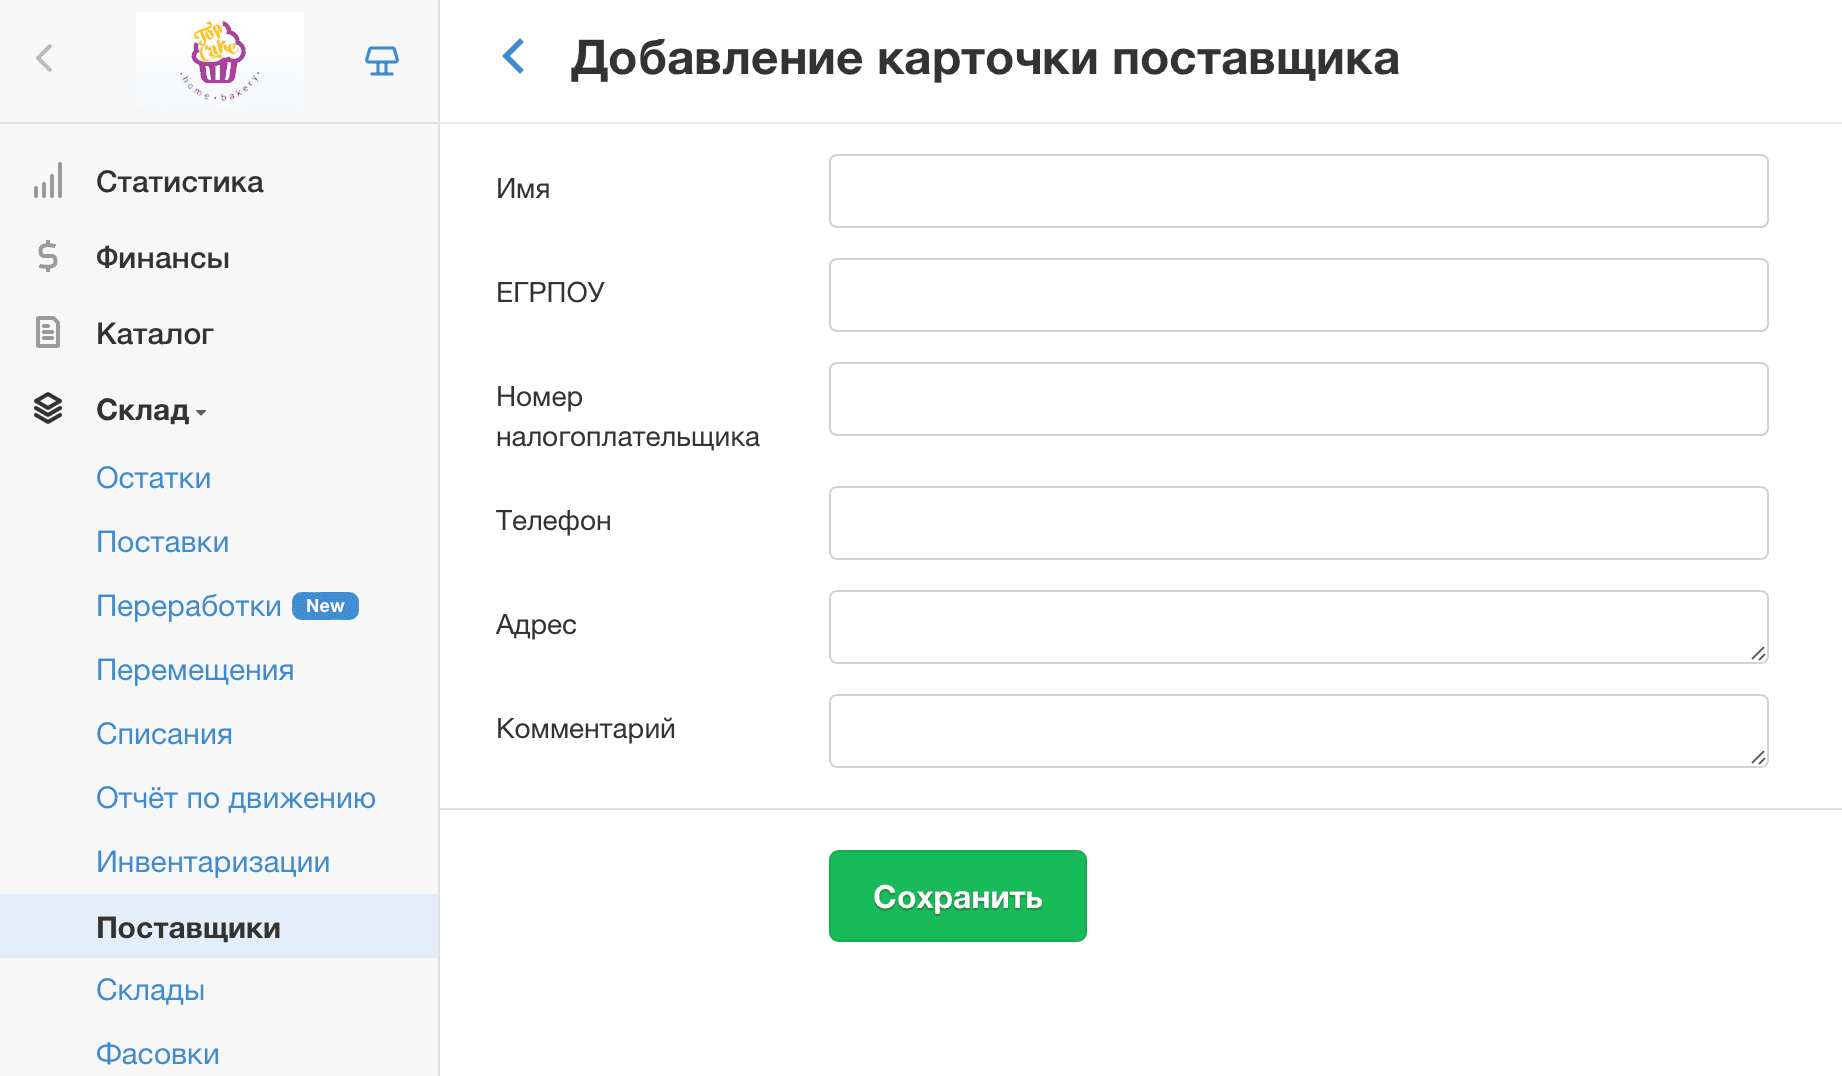The height and width of the screenshot is (1076, 1842).
Task: Open Отчёт по движению report
Action: pyautogui.click(x=236, y=798)
